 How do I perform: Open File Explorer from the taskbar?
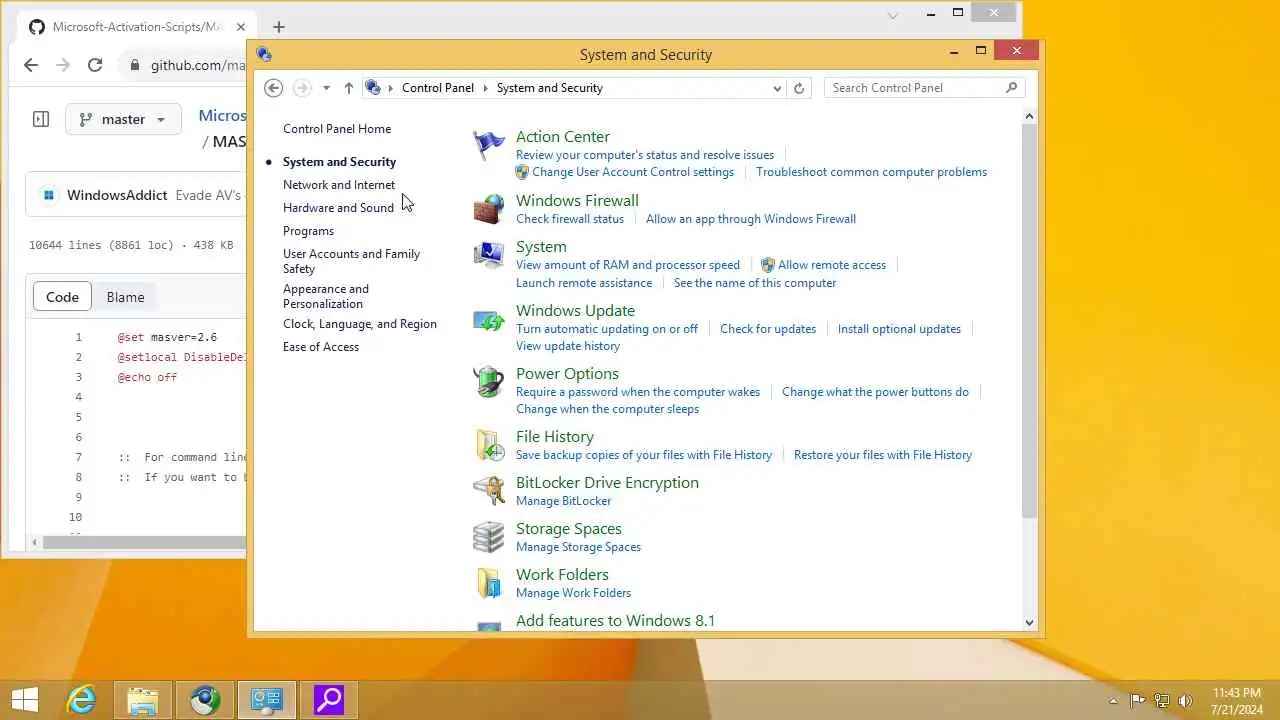click(143, 700)
